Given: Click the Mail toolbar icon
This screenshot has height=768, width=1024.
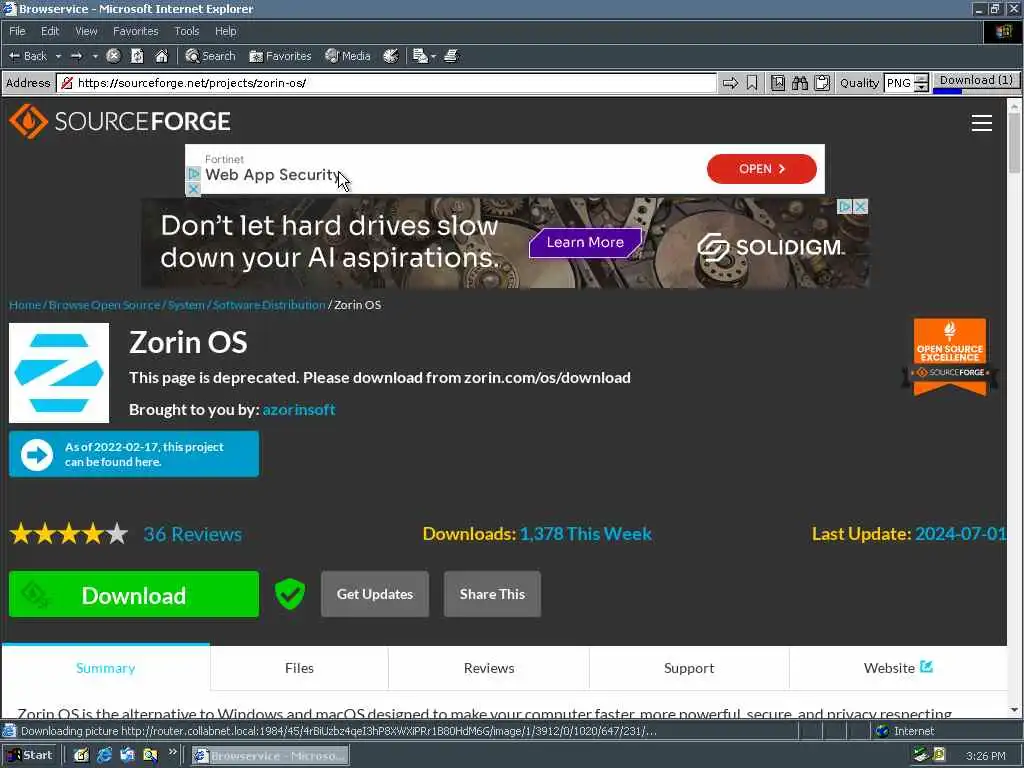Looking at the screenshot, I should pyautogui.click(x=420, y=56).
